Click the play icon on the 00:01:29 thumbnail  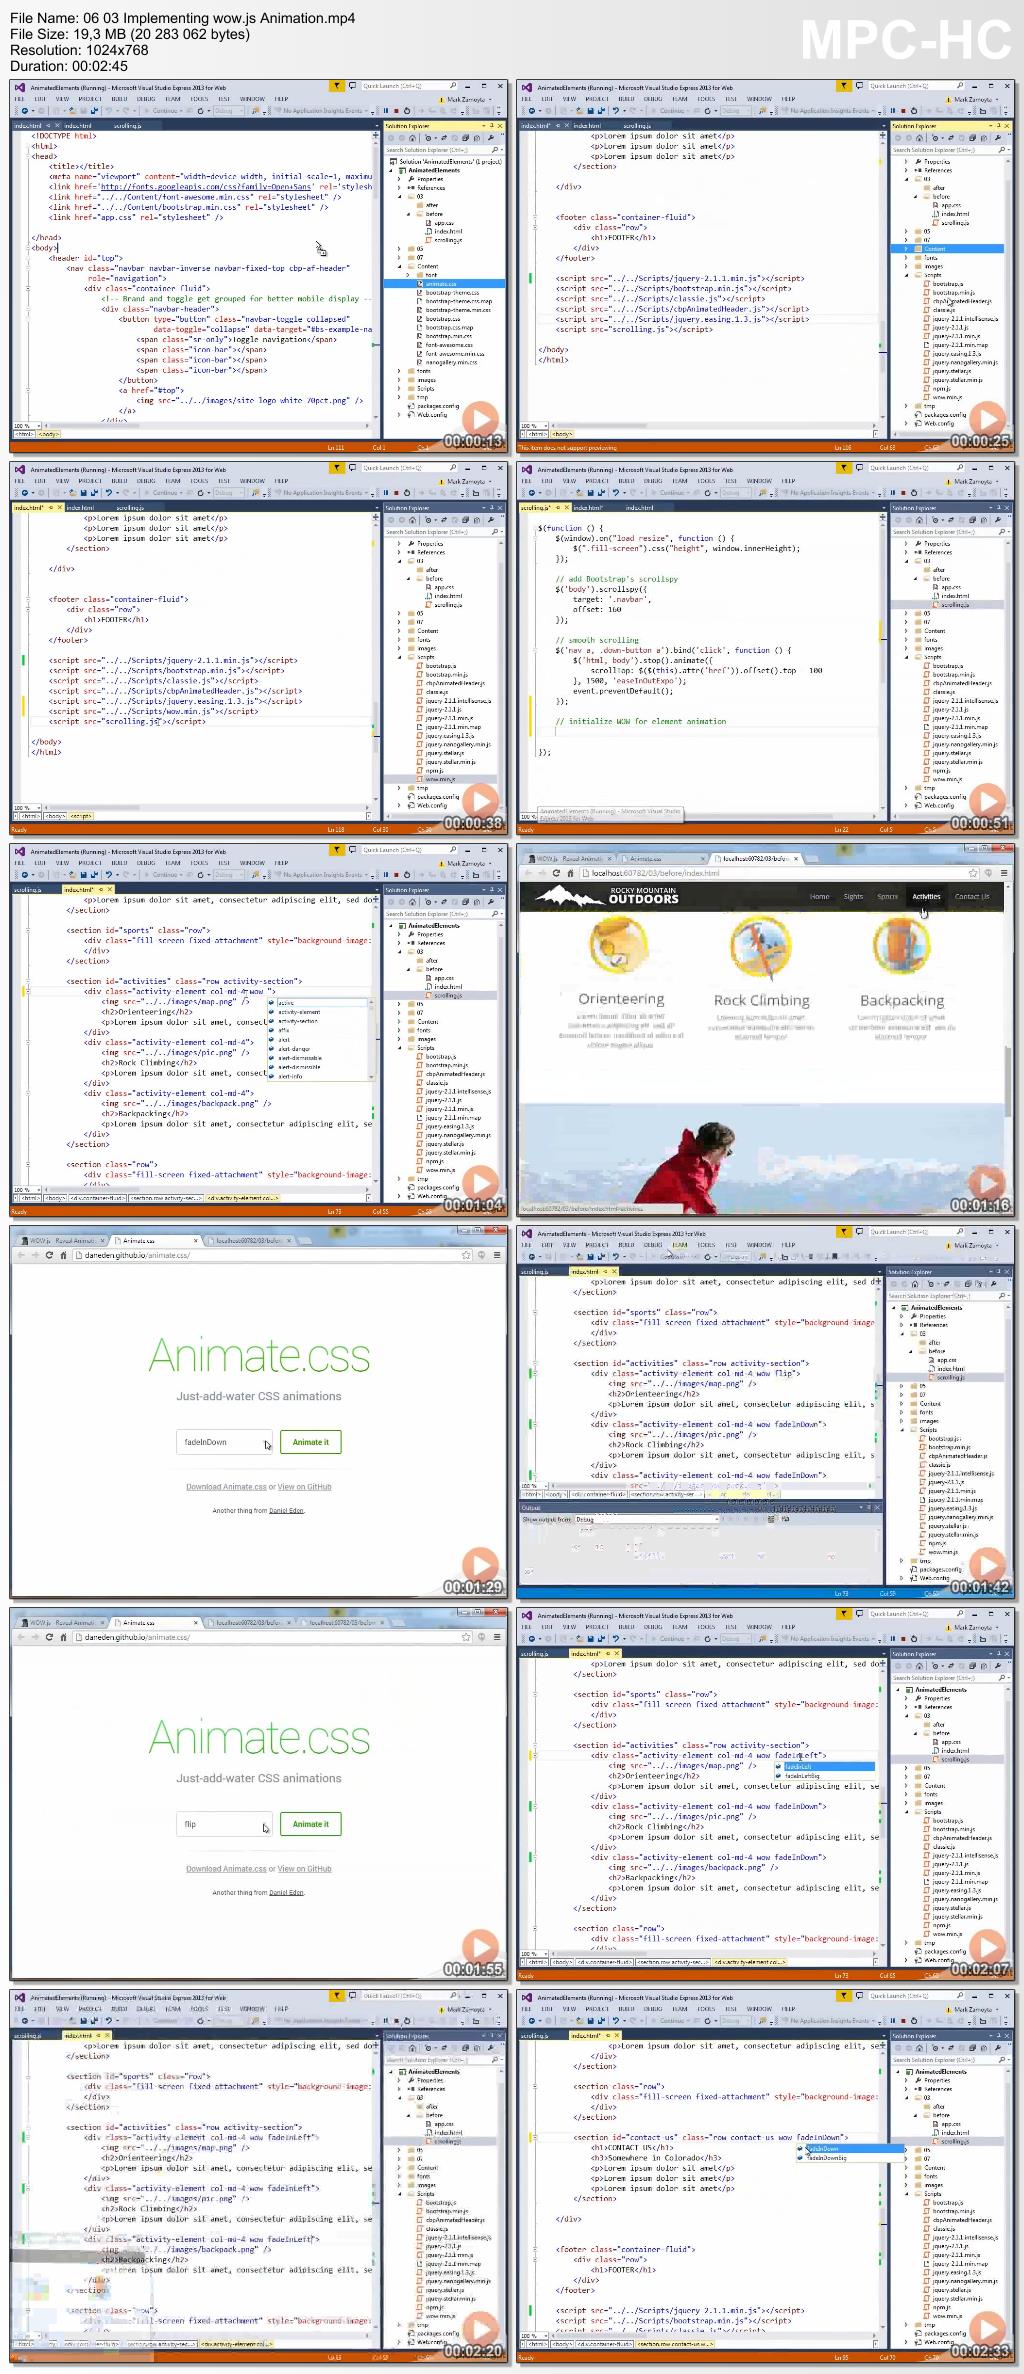tap(481, 1565)
